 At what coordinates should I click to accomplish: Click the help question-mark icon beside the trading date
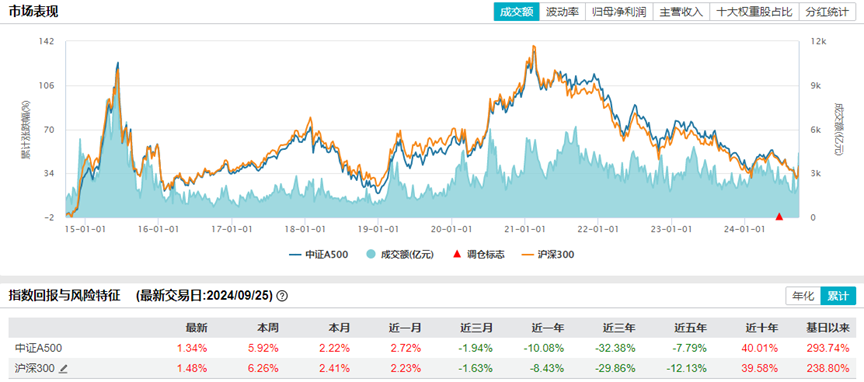click(282, 296)
